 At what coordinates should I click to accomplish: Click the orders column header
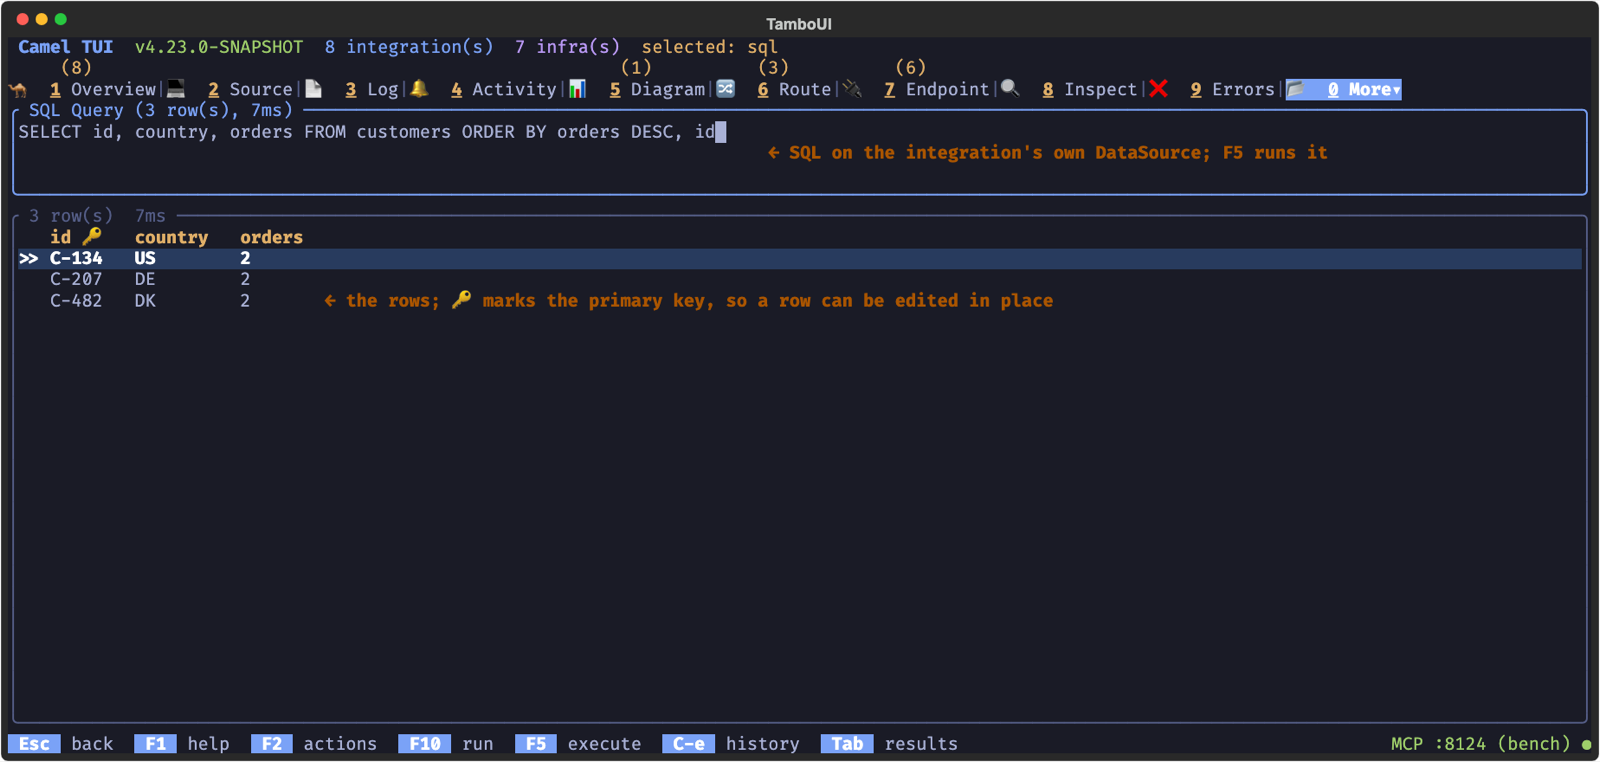tap(271, 238)
